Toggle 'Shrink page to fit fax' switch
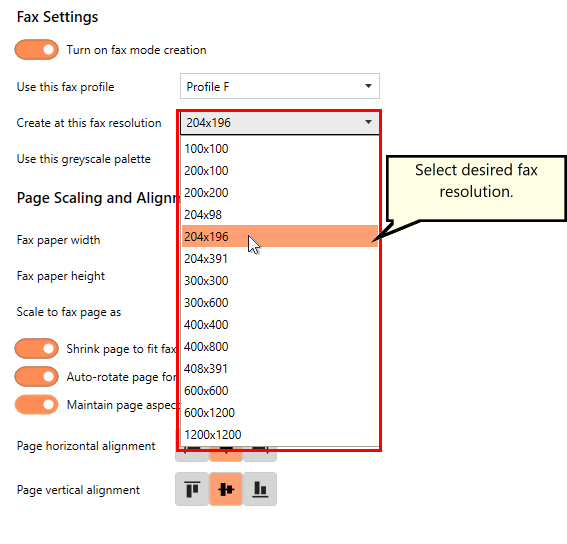This screenshot has width=567, height=544. (37, 348)
